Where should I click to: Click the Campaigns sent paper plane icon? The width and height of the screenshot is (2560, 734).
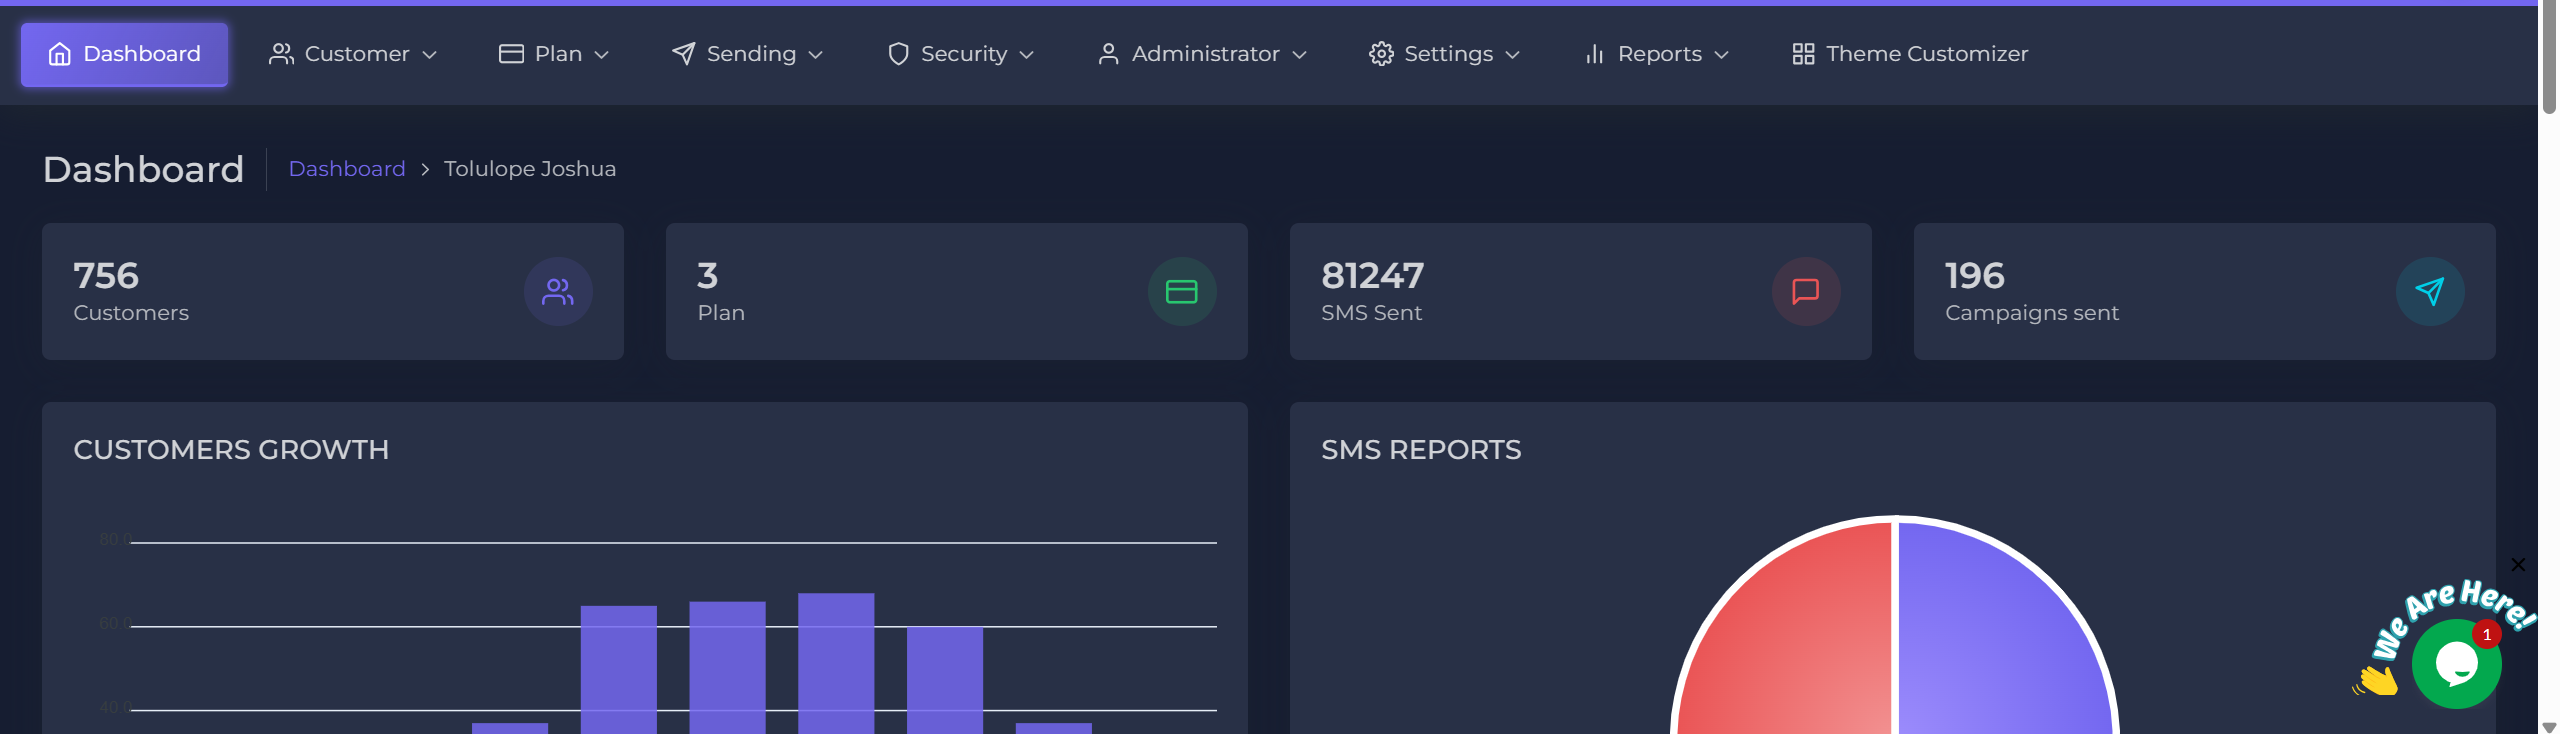[2429, 292]
